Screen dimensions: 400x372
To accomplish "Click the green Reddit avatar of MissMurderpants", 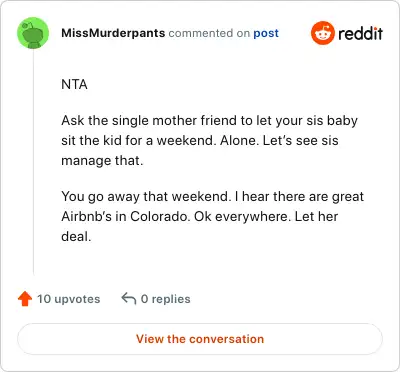I will coord(33,33).
